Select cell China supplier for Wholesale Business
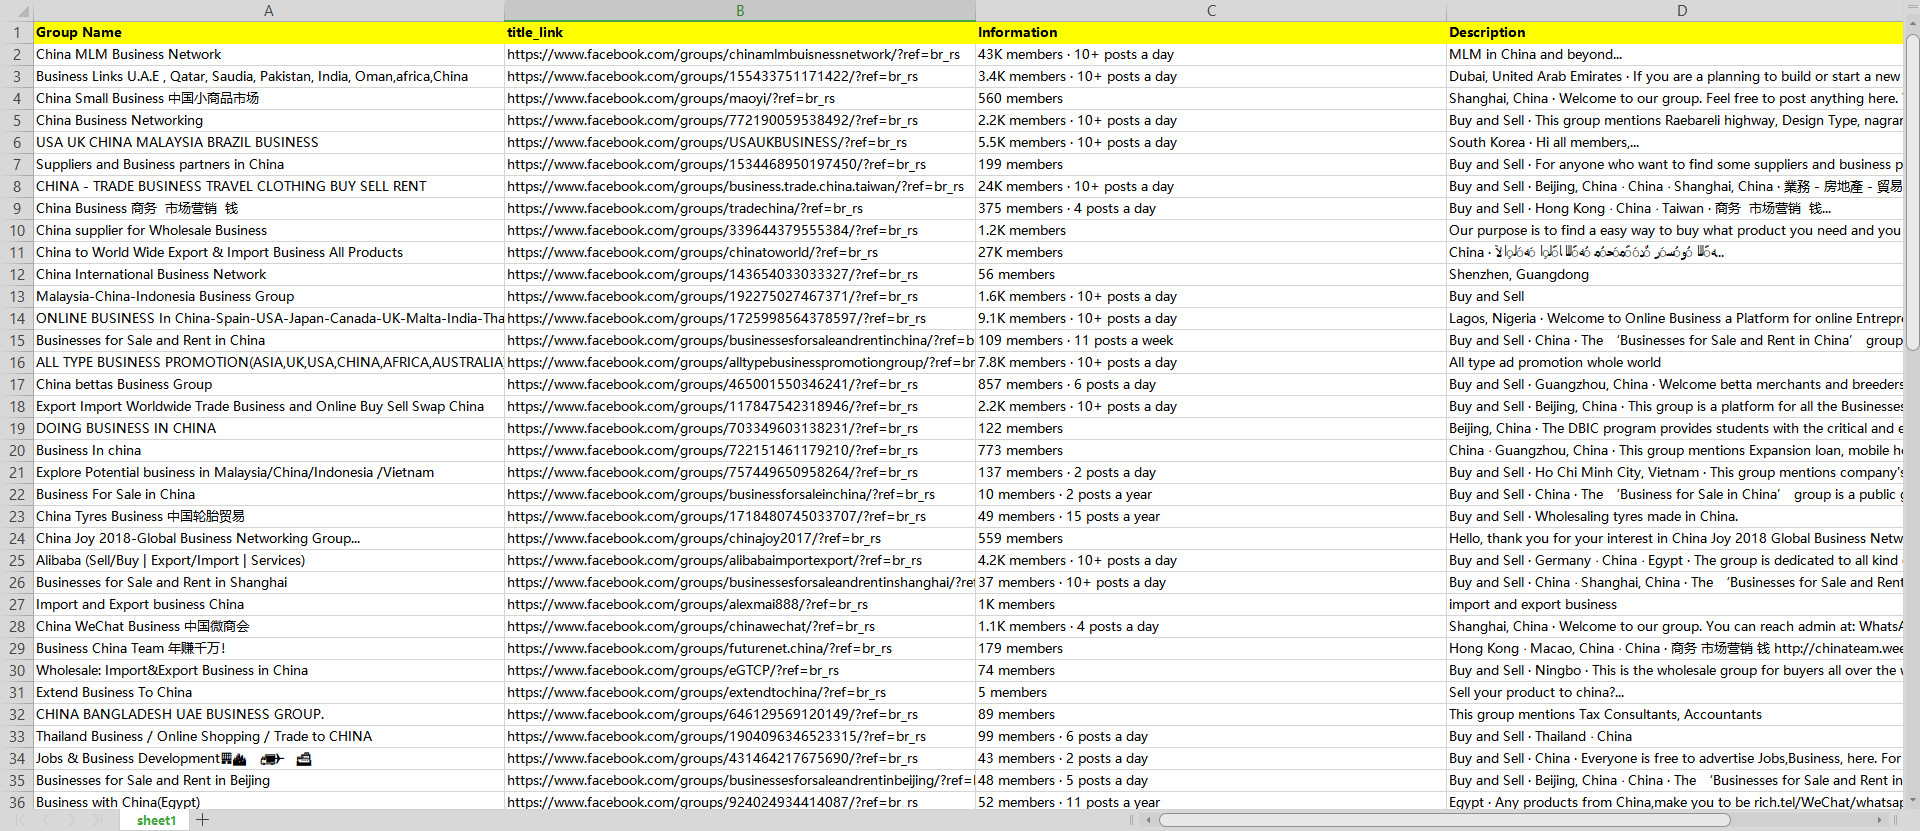Image resolution: width=1920 pixels, height=831 pixels. coord(269,230)
